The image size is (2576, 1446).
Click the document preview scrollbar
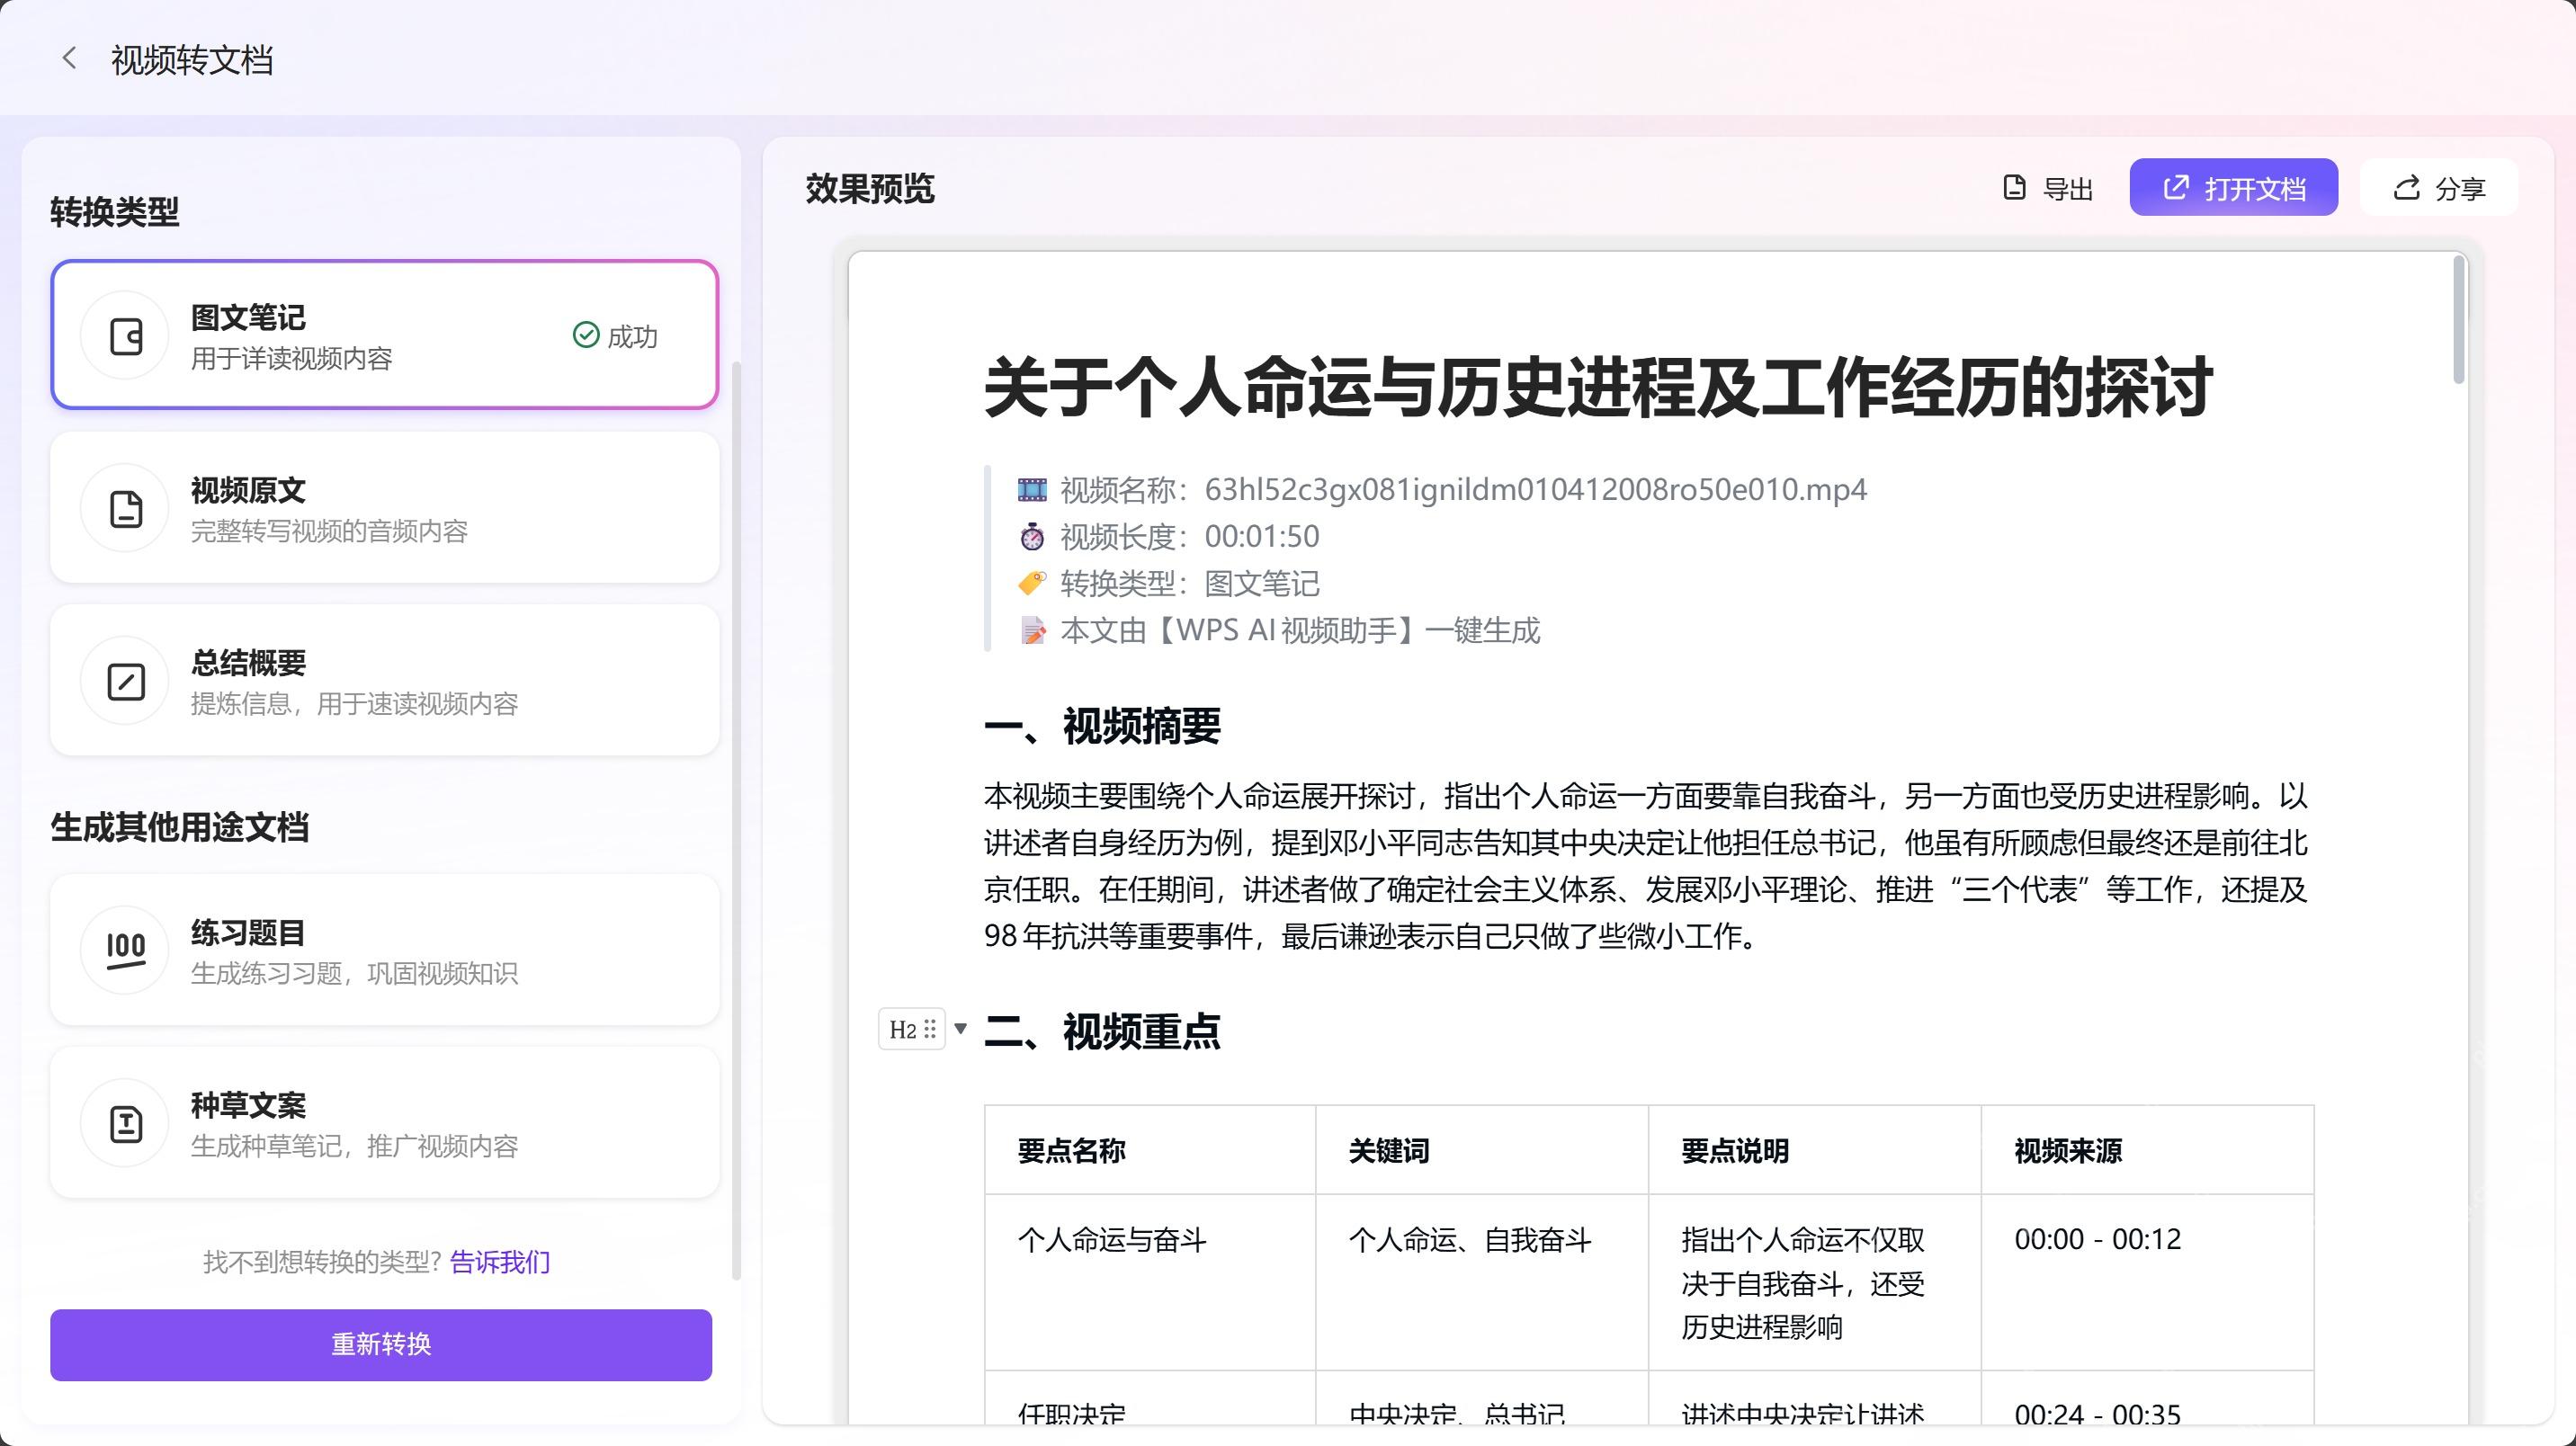click(2459, 320)
